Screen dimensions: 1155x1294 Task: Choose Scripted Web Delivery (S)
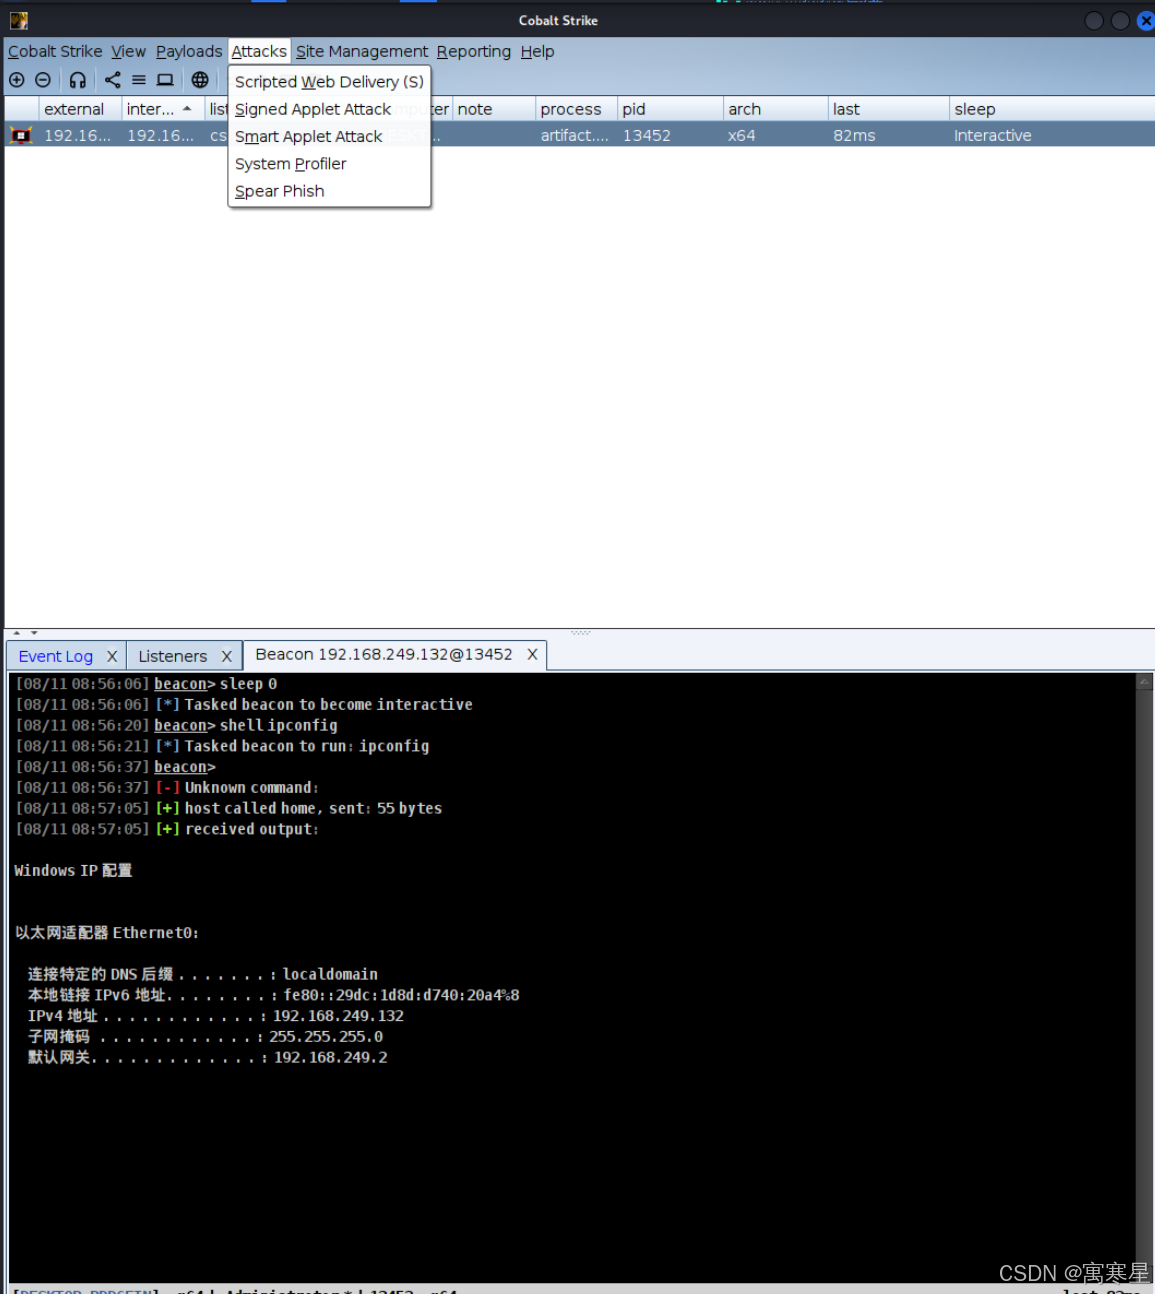click(329, 82)
